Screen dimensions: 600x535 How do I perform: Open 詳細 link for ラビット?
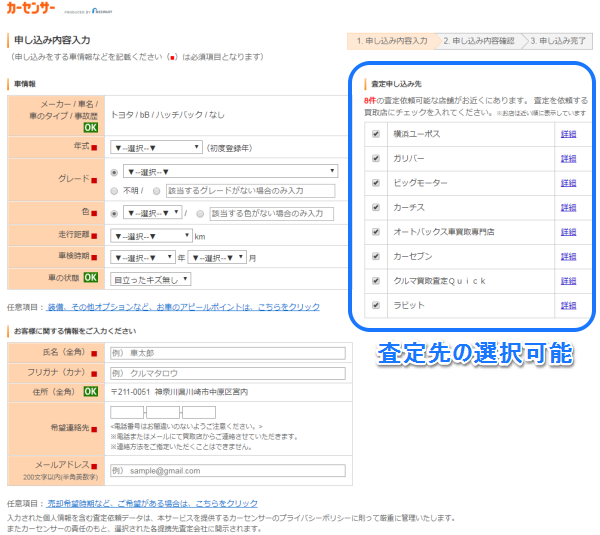pos(568,305)
